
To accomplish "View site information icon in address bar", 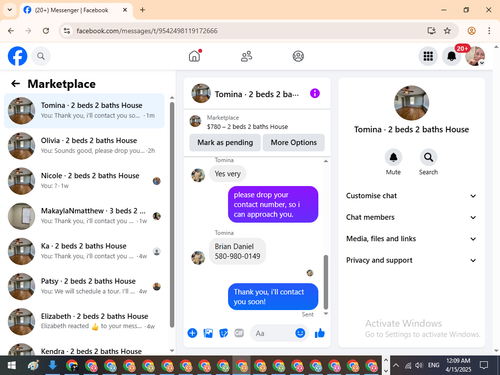I will coord(67,31).
